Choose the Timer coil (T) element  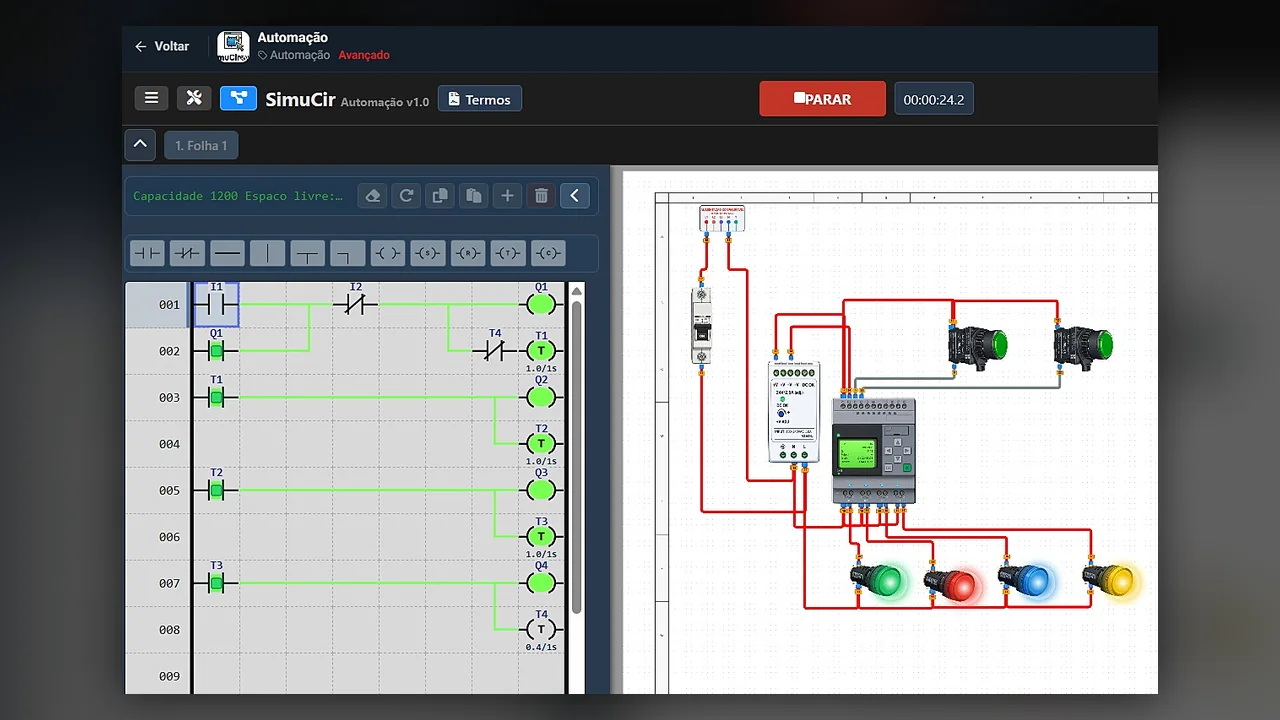[508, 254]
